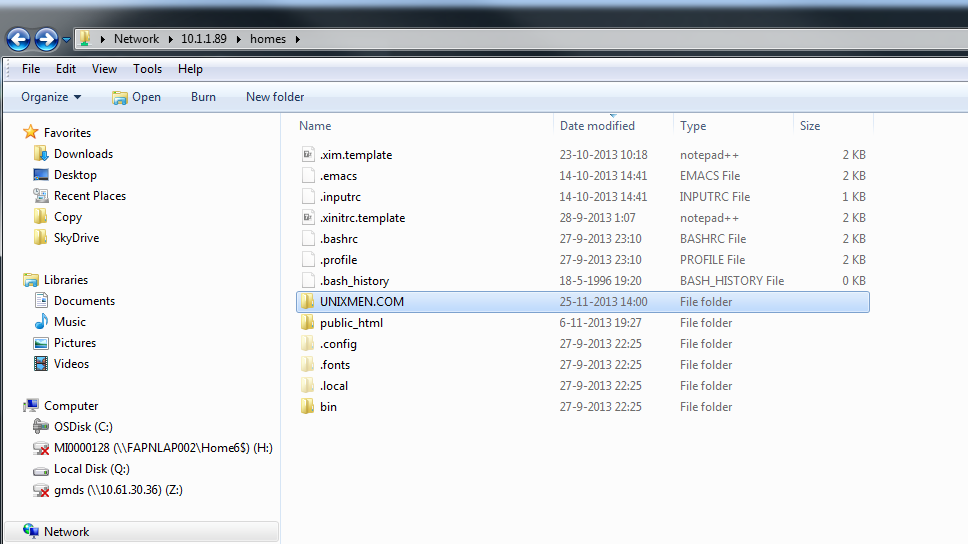Open the Tools menu
Viewport: 968px width, 544px height.
click(148, 69)
